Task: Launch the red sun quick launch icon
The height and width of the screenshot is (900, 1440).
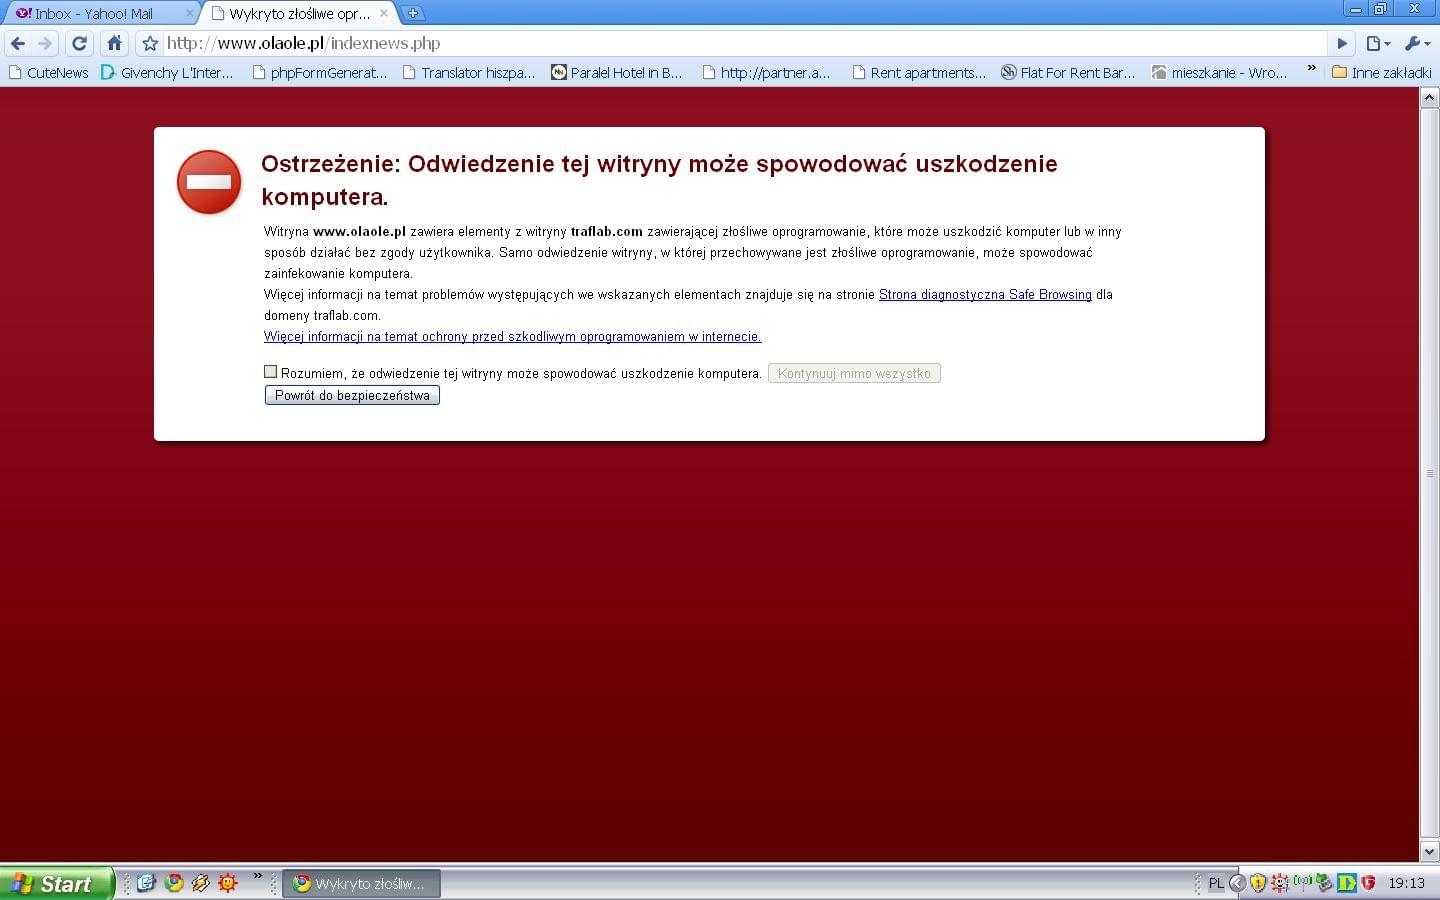Action: click(x=228, y=883)
